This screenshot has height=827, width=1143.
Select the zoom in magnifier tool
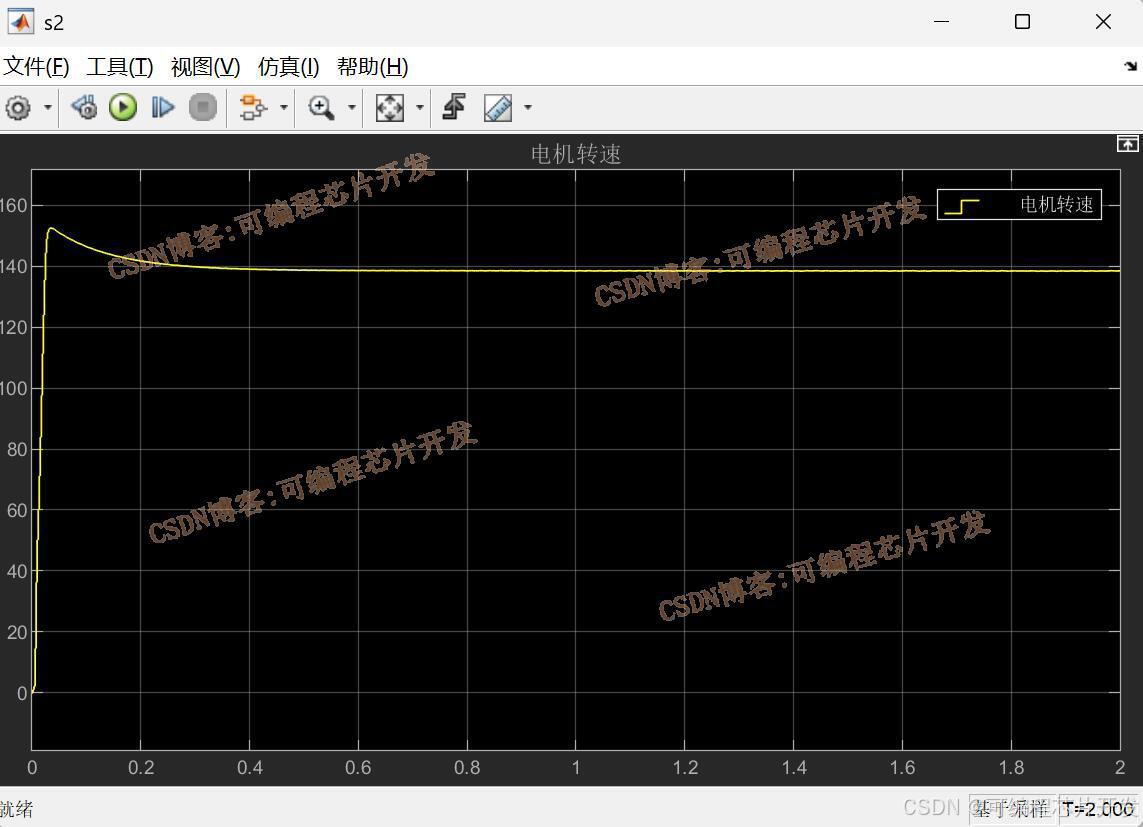[321, 108]
